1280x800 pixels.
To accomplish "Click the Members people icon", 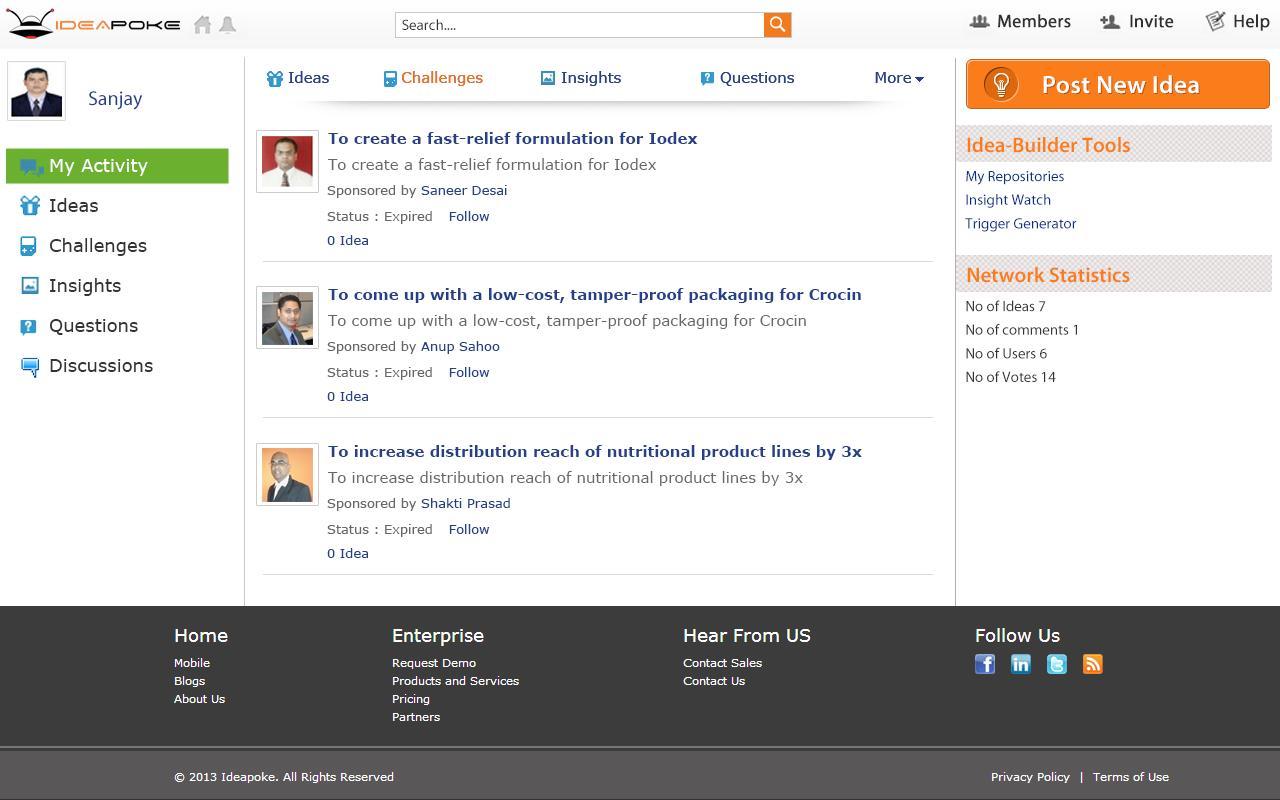I will [x=980, y=21].
